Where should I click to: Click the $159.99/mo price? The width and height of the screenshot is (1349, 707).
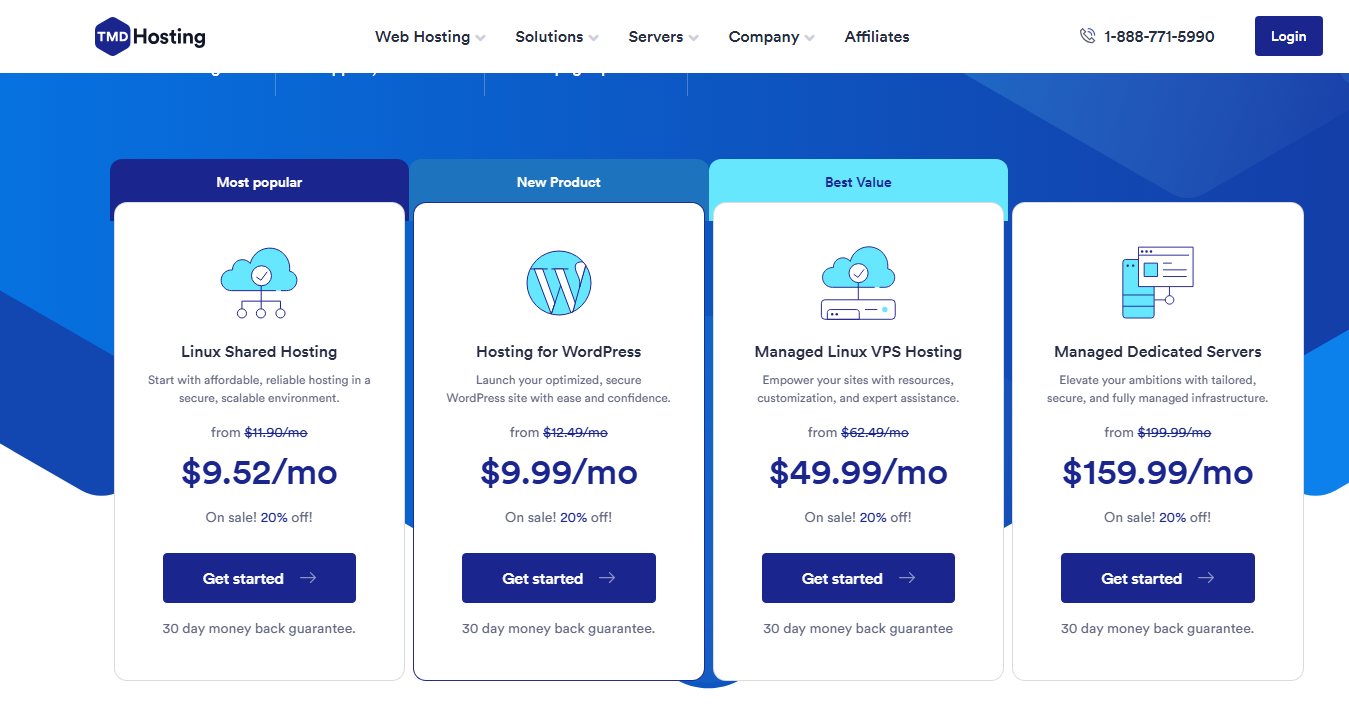1158,472
